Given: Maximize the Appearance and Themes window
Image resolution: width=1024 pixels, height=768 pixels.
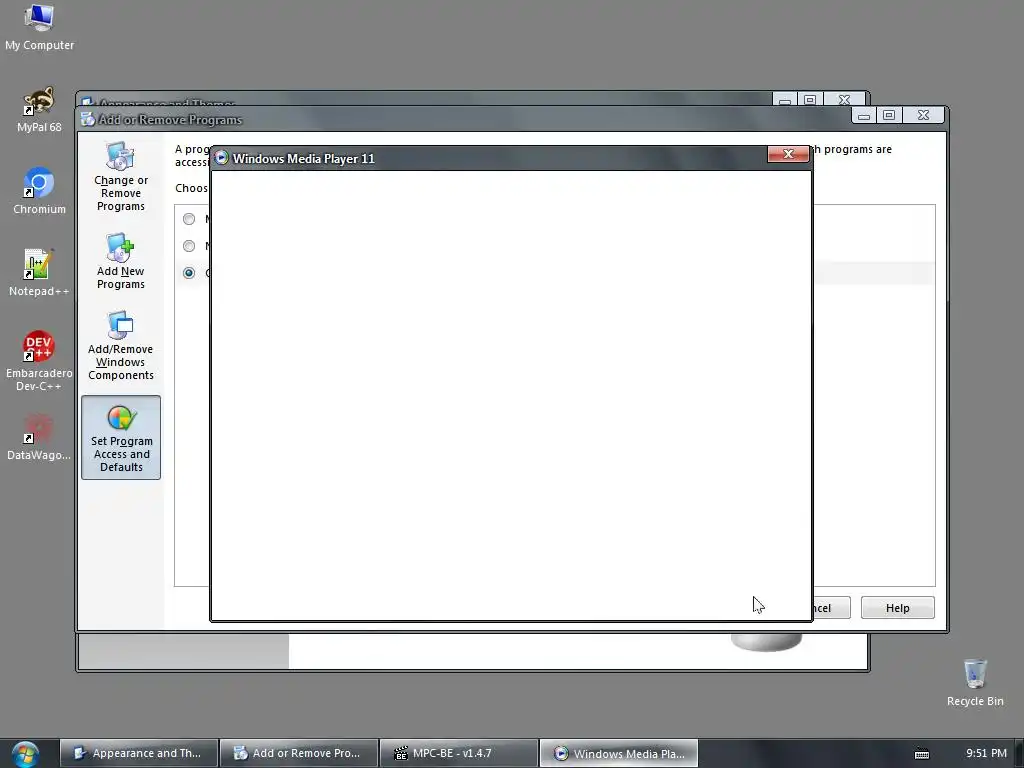Looking at the screenshot, I should [x=810, y=99].
